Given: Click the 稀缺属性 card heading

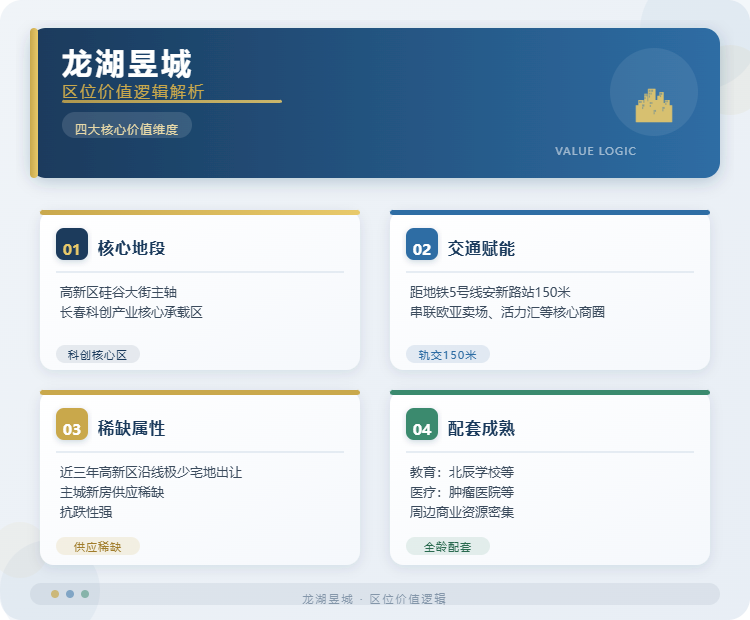Looking at the screenshot, I should tap(132, 428).
